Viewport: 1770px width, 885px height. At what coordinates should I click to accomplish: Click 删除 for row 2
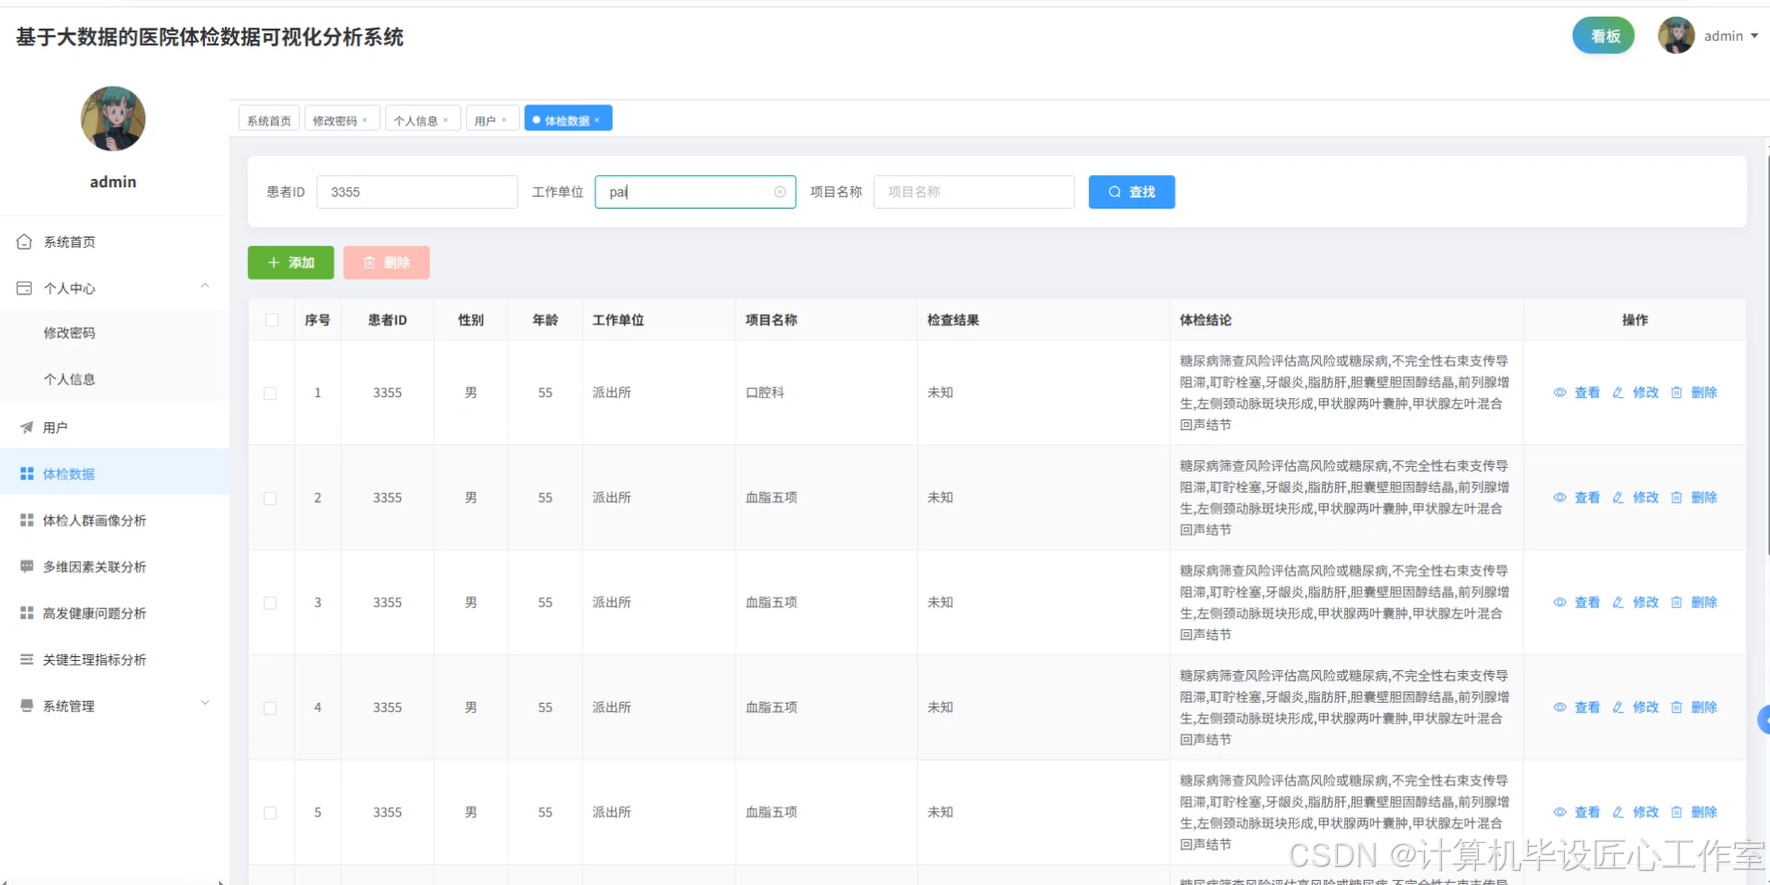coord(1694,498)
